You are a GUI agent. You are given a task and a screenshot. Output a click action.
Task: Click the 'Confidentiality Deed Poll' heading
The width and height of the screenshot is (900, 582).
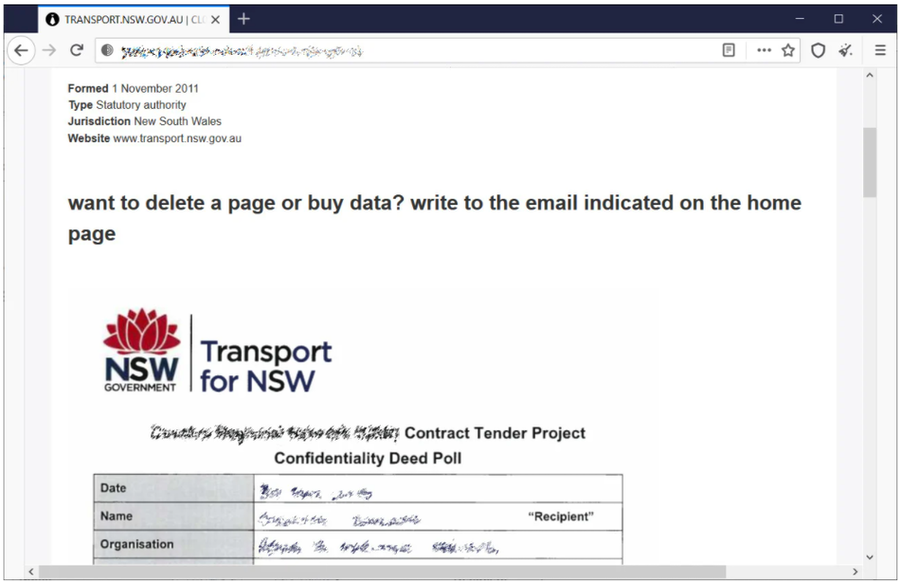[x=368, y=458]
